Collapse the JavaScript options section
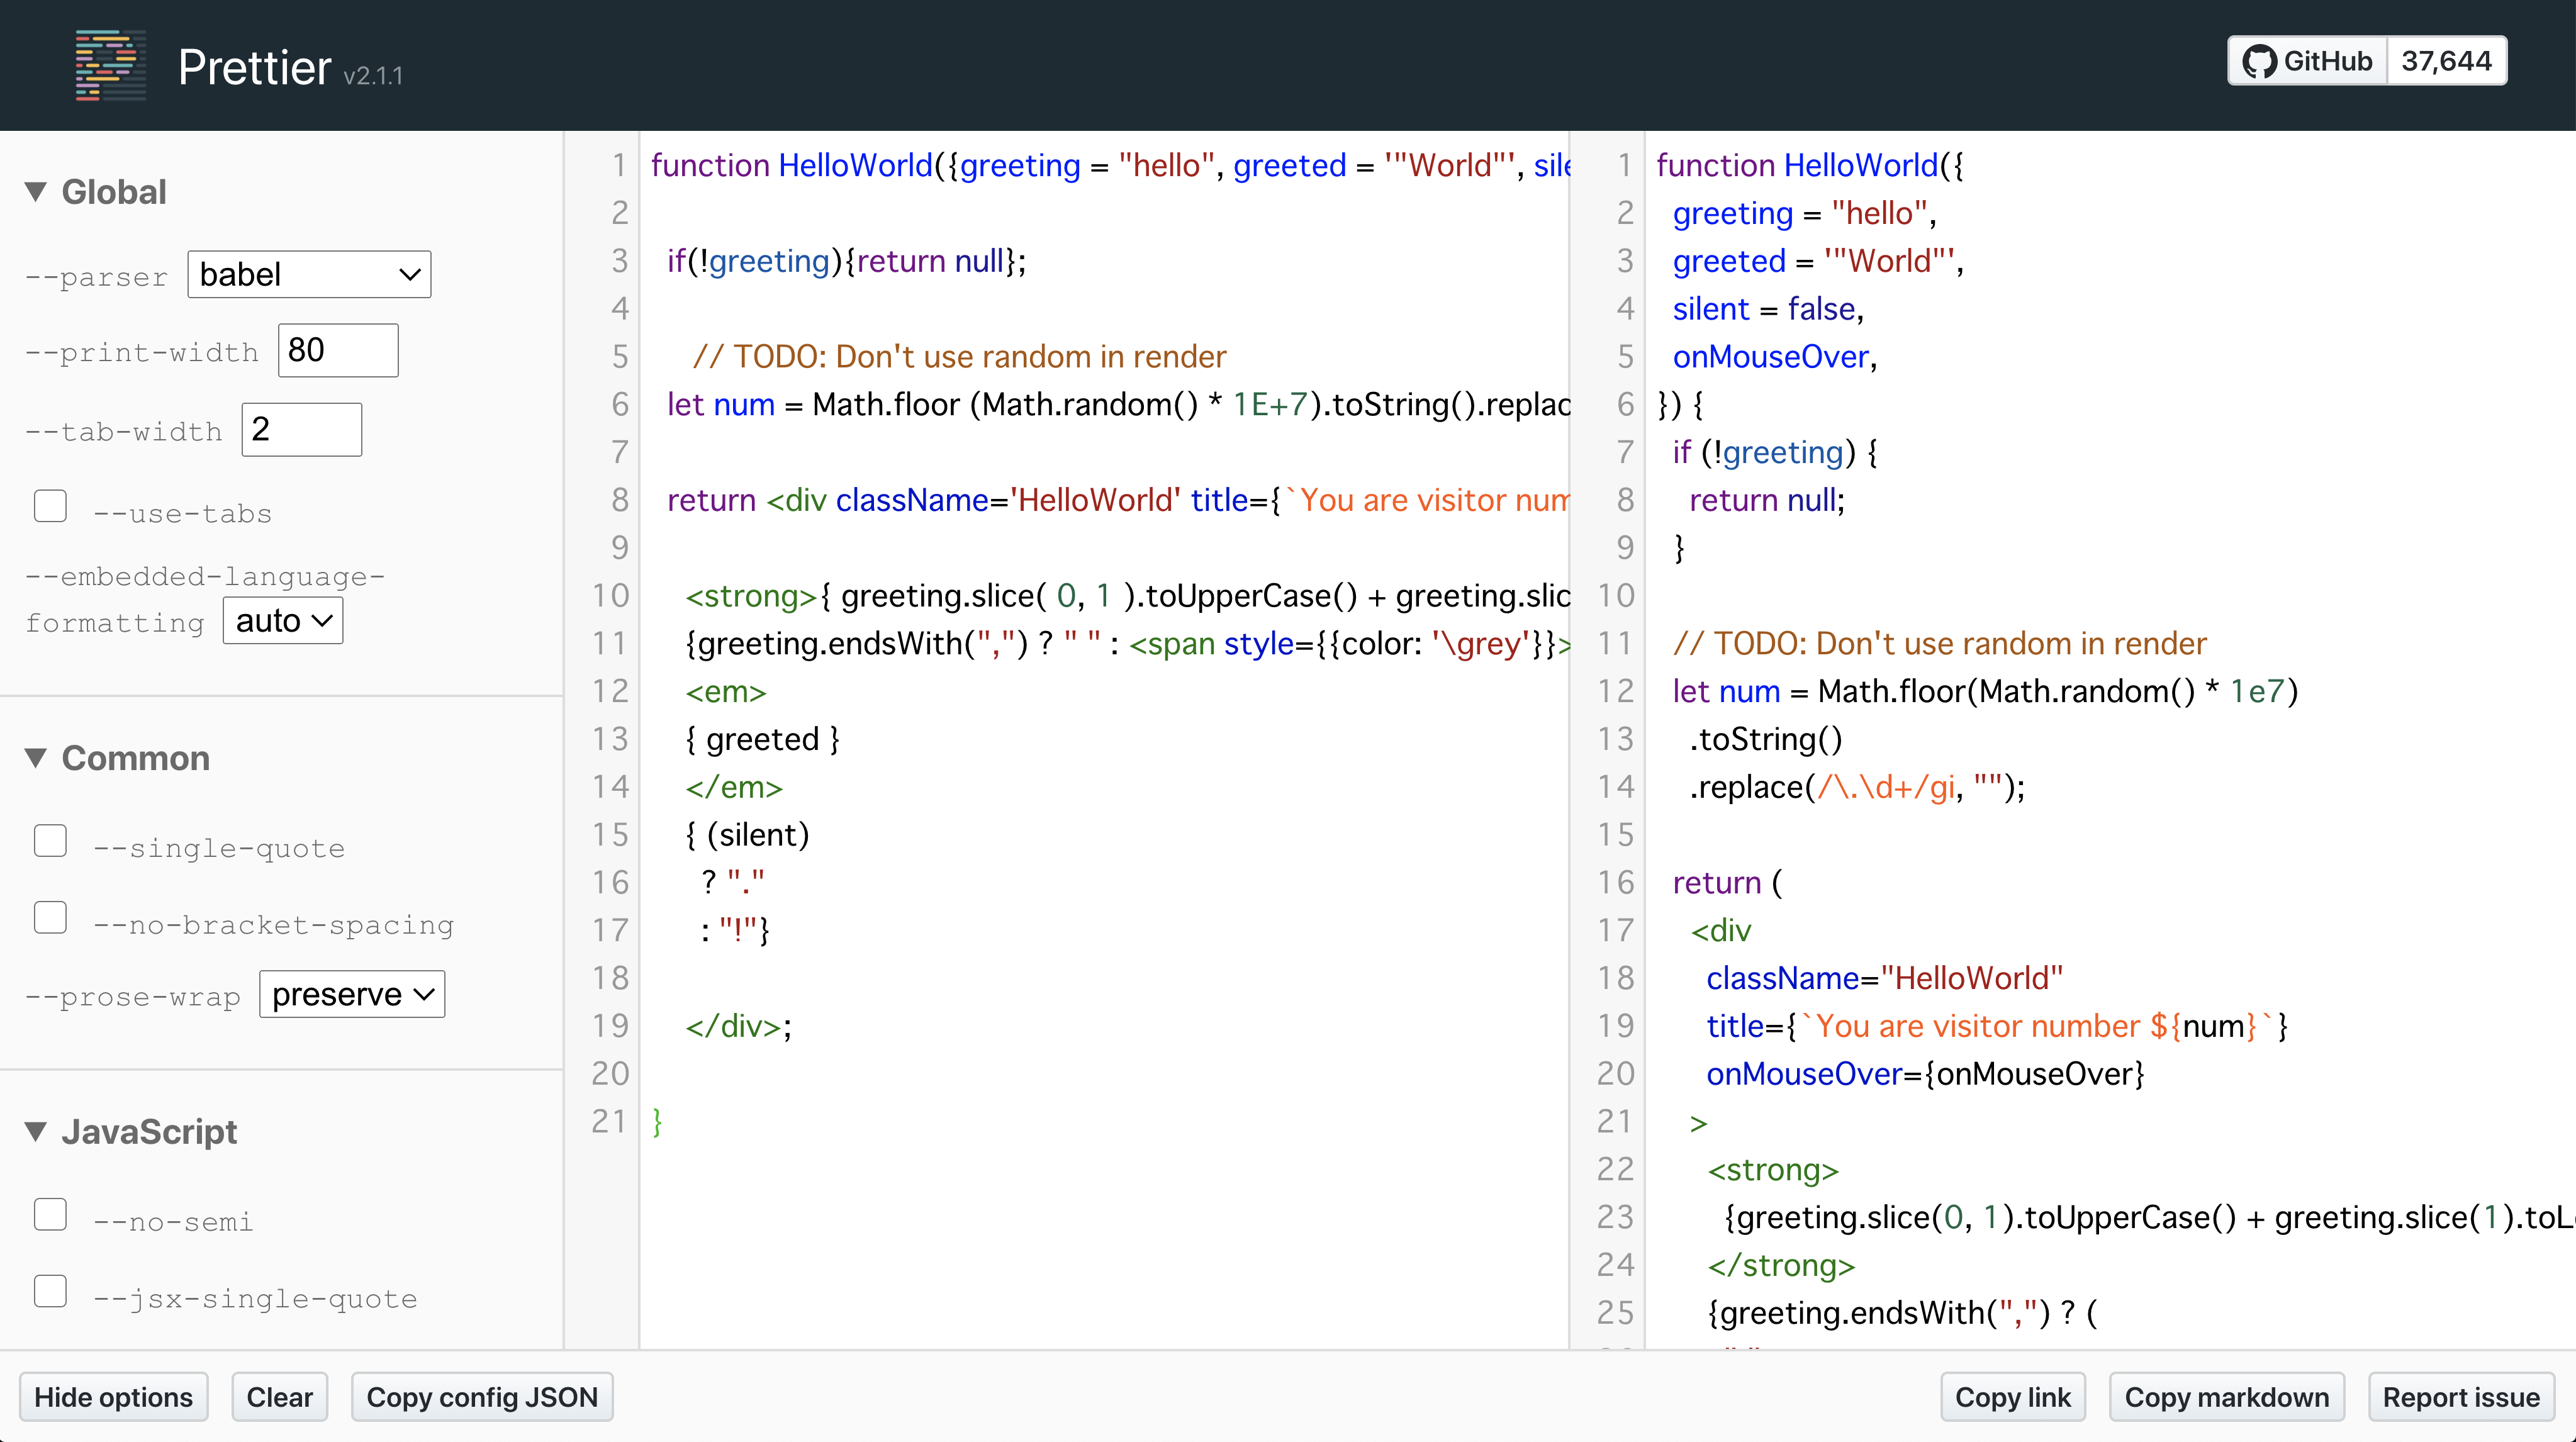 point(131,1132)
